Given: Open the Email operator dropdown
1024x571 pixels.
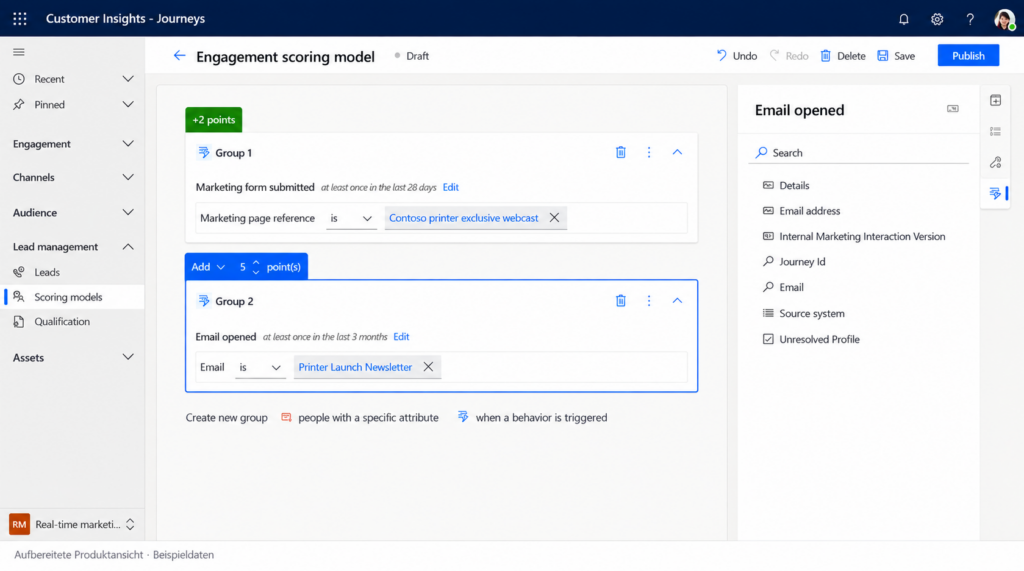Looking at the screenshot, I should click(x=260, y=367).
